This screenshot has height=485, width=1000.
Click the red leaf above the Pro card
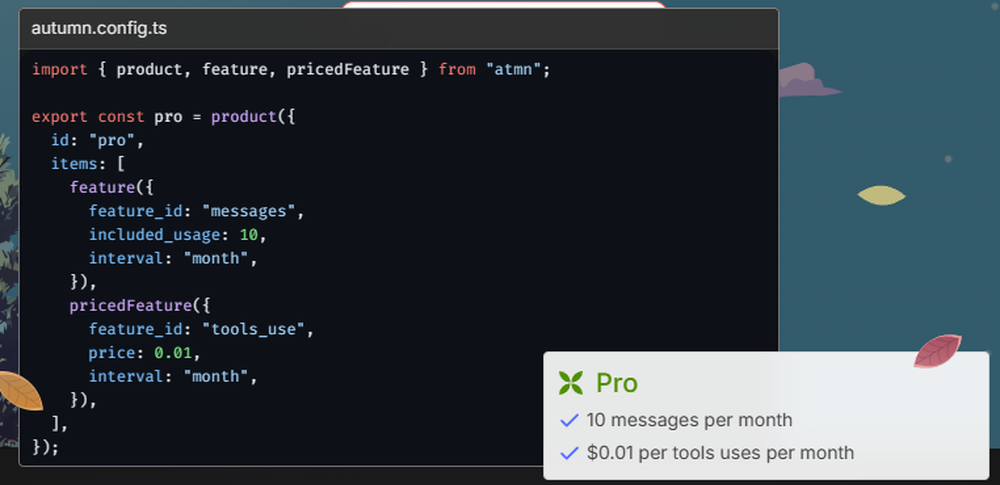pos(937,350)
